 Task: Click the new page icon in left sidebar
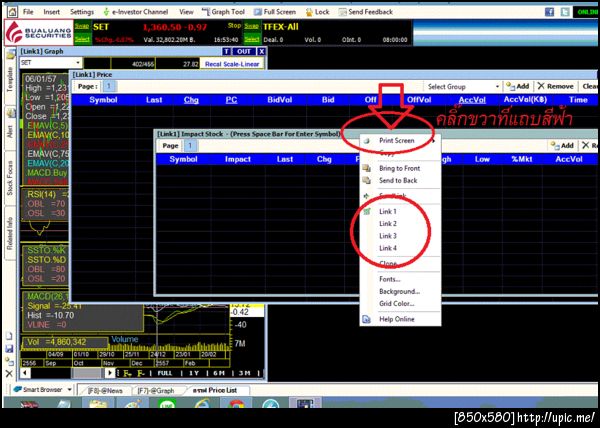coord(10,336)
